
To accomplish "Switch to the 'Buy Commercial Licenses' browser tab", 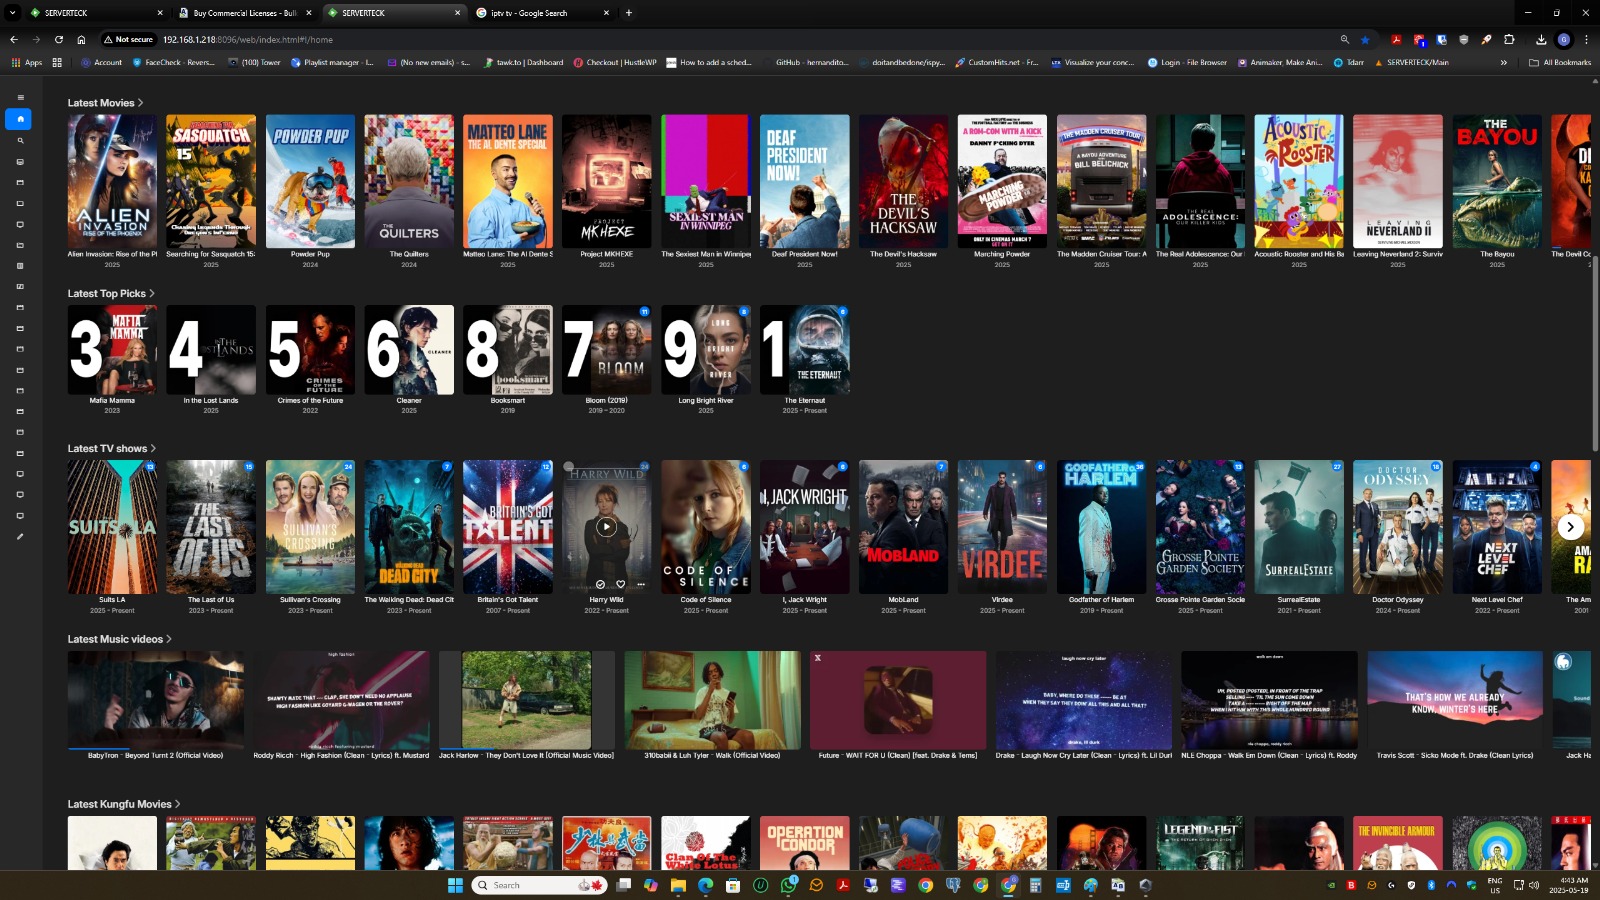I will click(x=244, y=13).
